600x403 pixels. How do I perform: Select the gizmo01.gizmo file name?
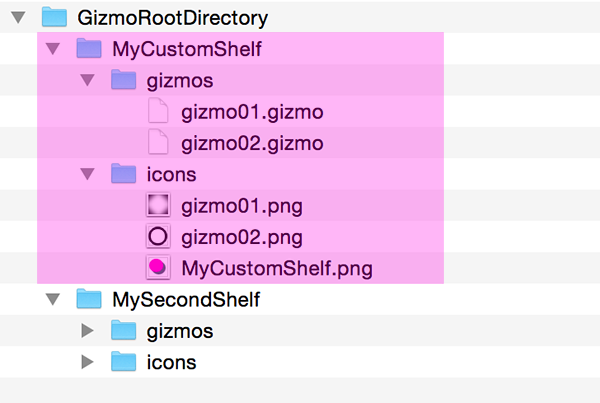(x=252, y=112)
